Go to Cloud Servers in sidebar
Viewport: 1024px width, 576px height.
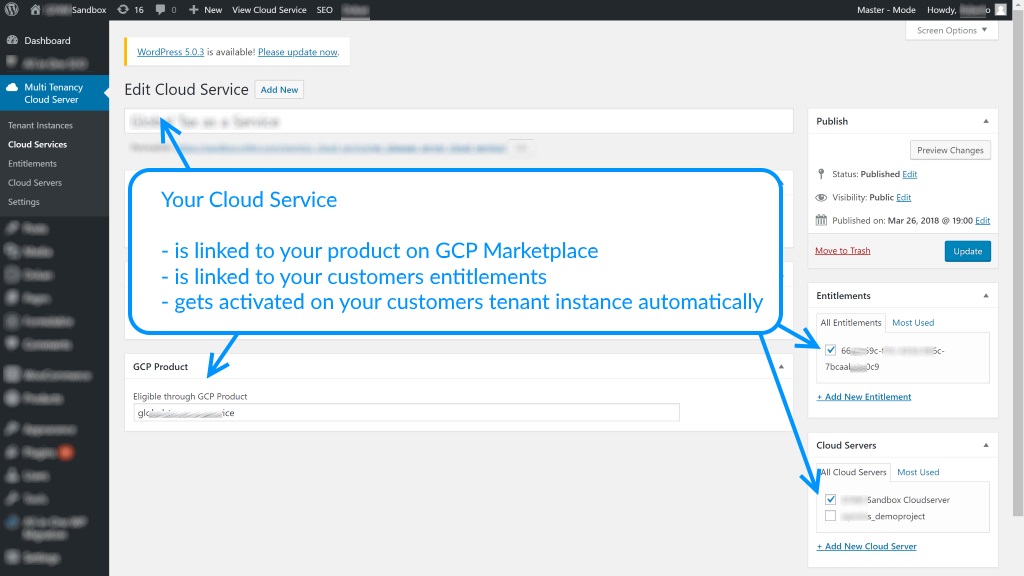coord(35,183)
